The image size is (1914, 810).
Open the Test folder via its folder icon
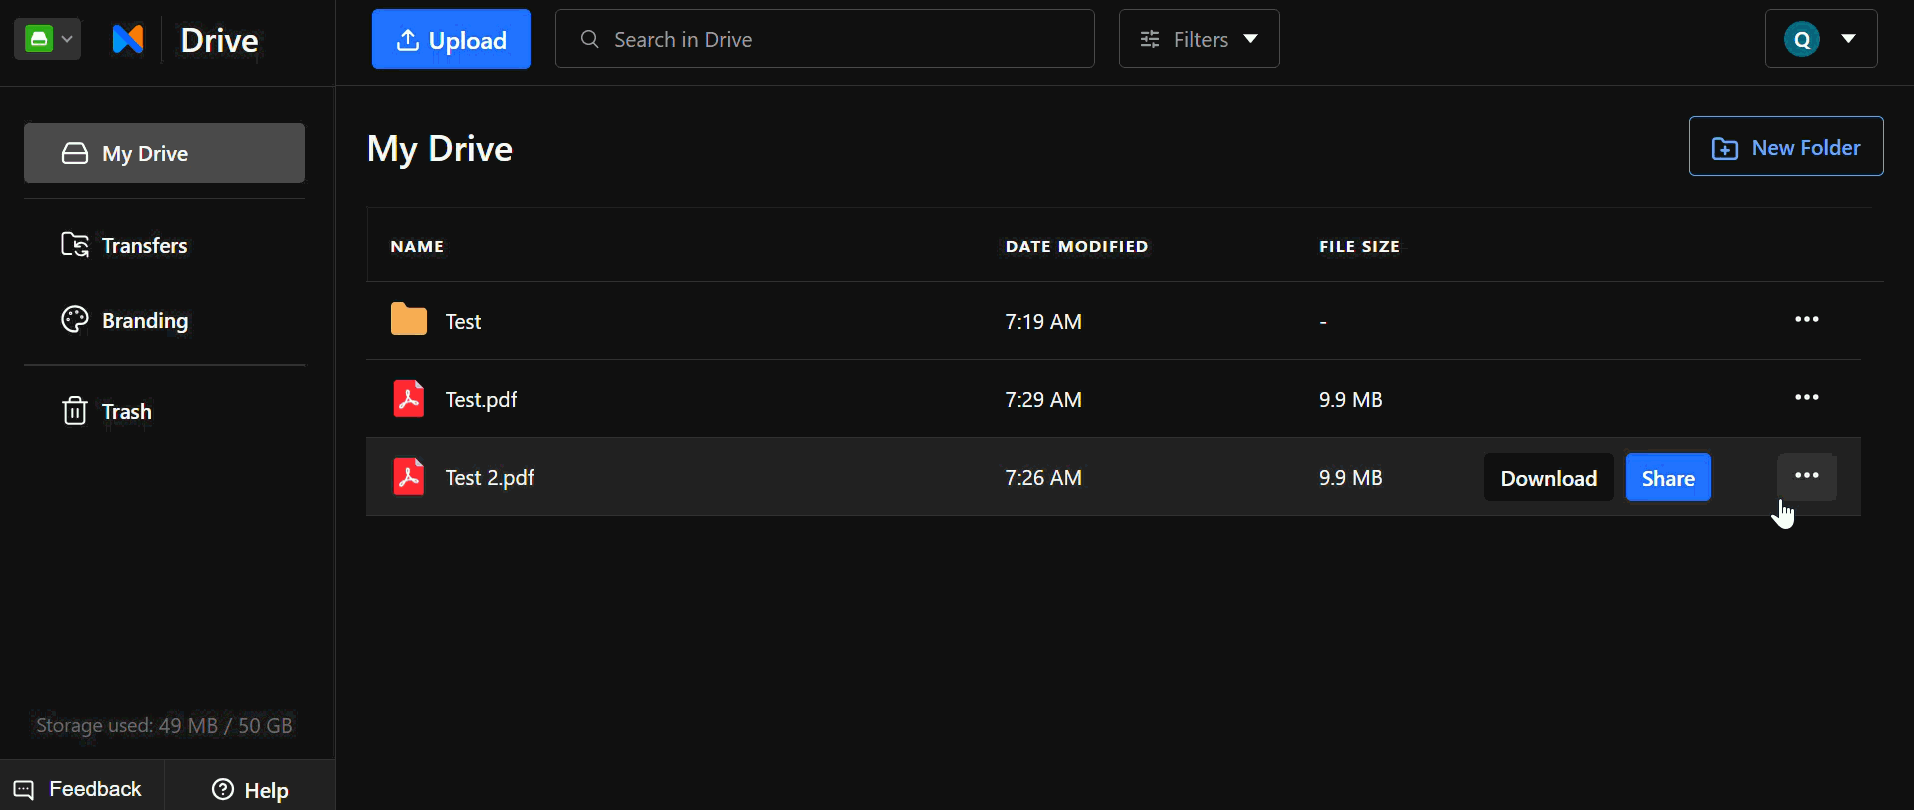(x=408, y=320)
